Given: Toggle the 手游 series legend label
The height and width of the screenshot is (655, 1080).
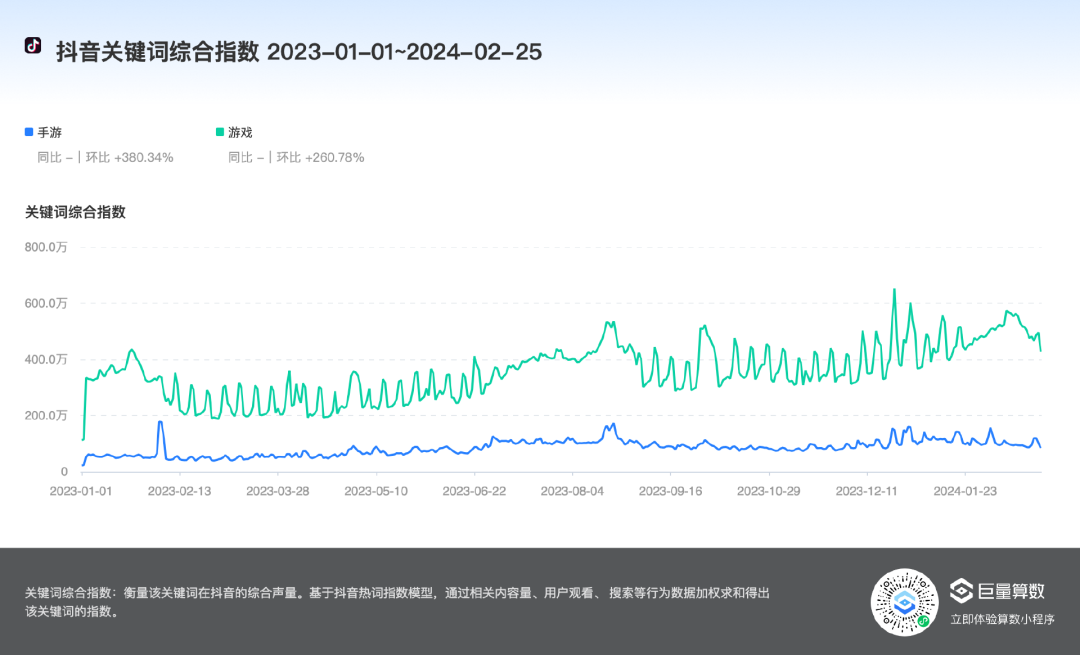Looking at the screenshot, I should (x=50, y=132).
